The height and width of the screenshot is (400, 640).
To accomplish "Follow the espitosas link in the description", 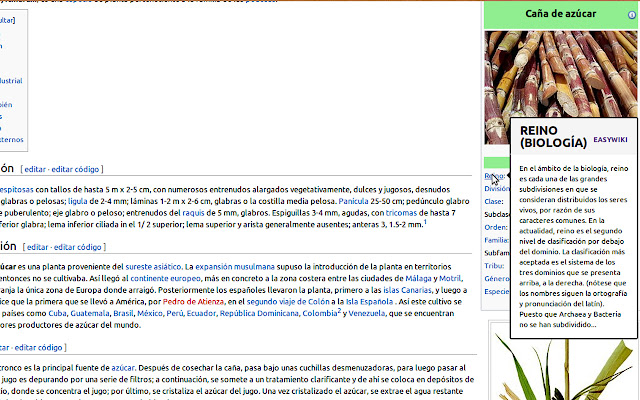I will coord(17,189).
